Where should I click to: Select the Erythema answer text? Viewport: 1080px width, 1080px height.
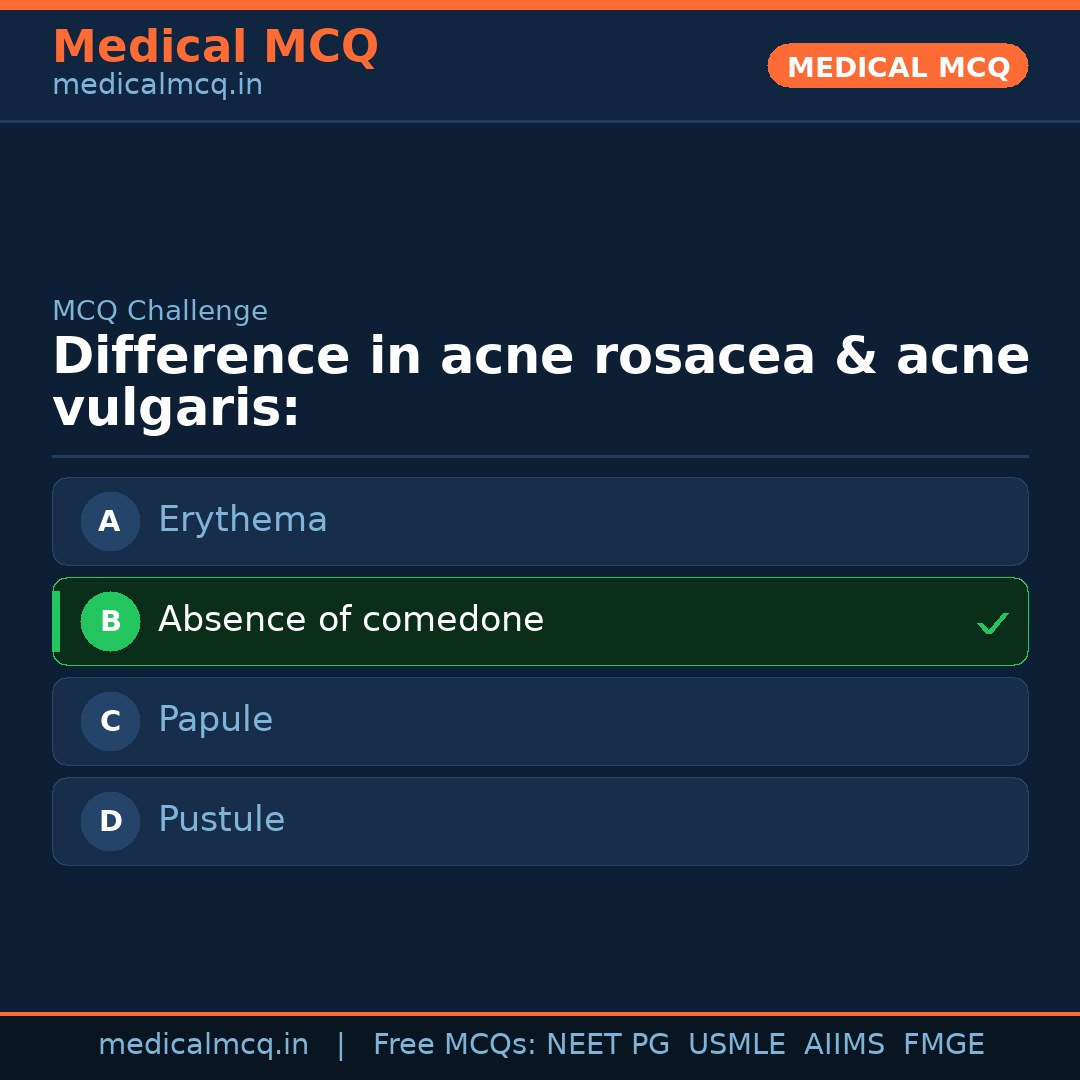(243, 520)
